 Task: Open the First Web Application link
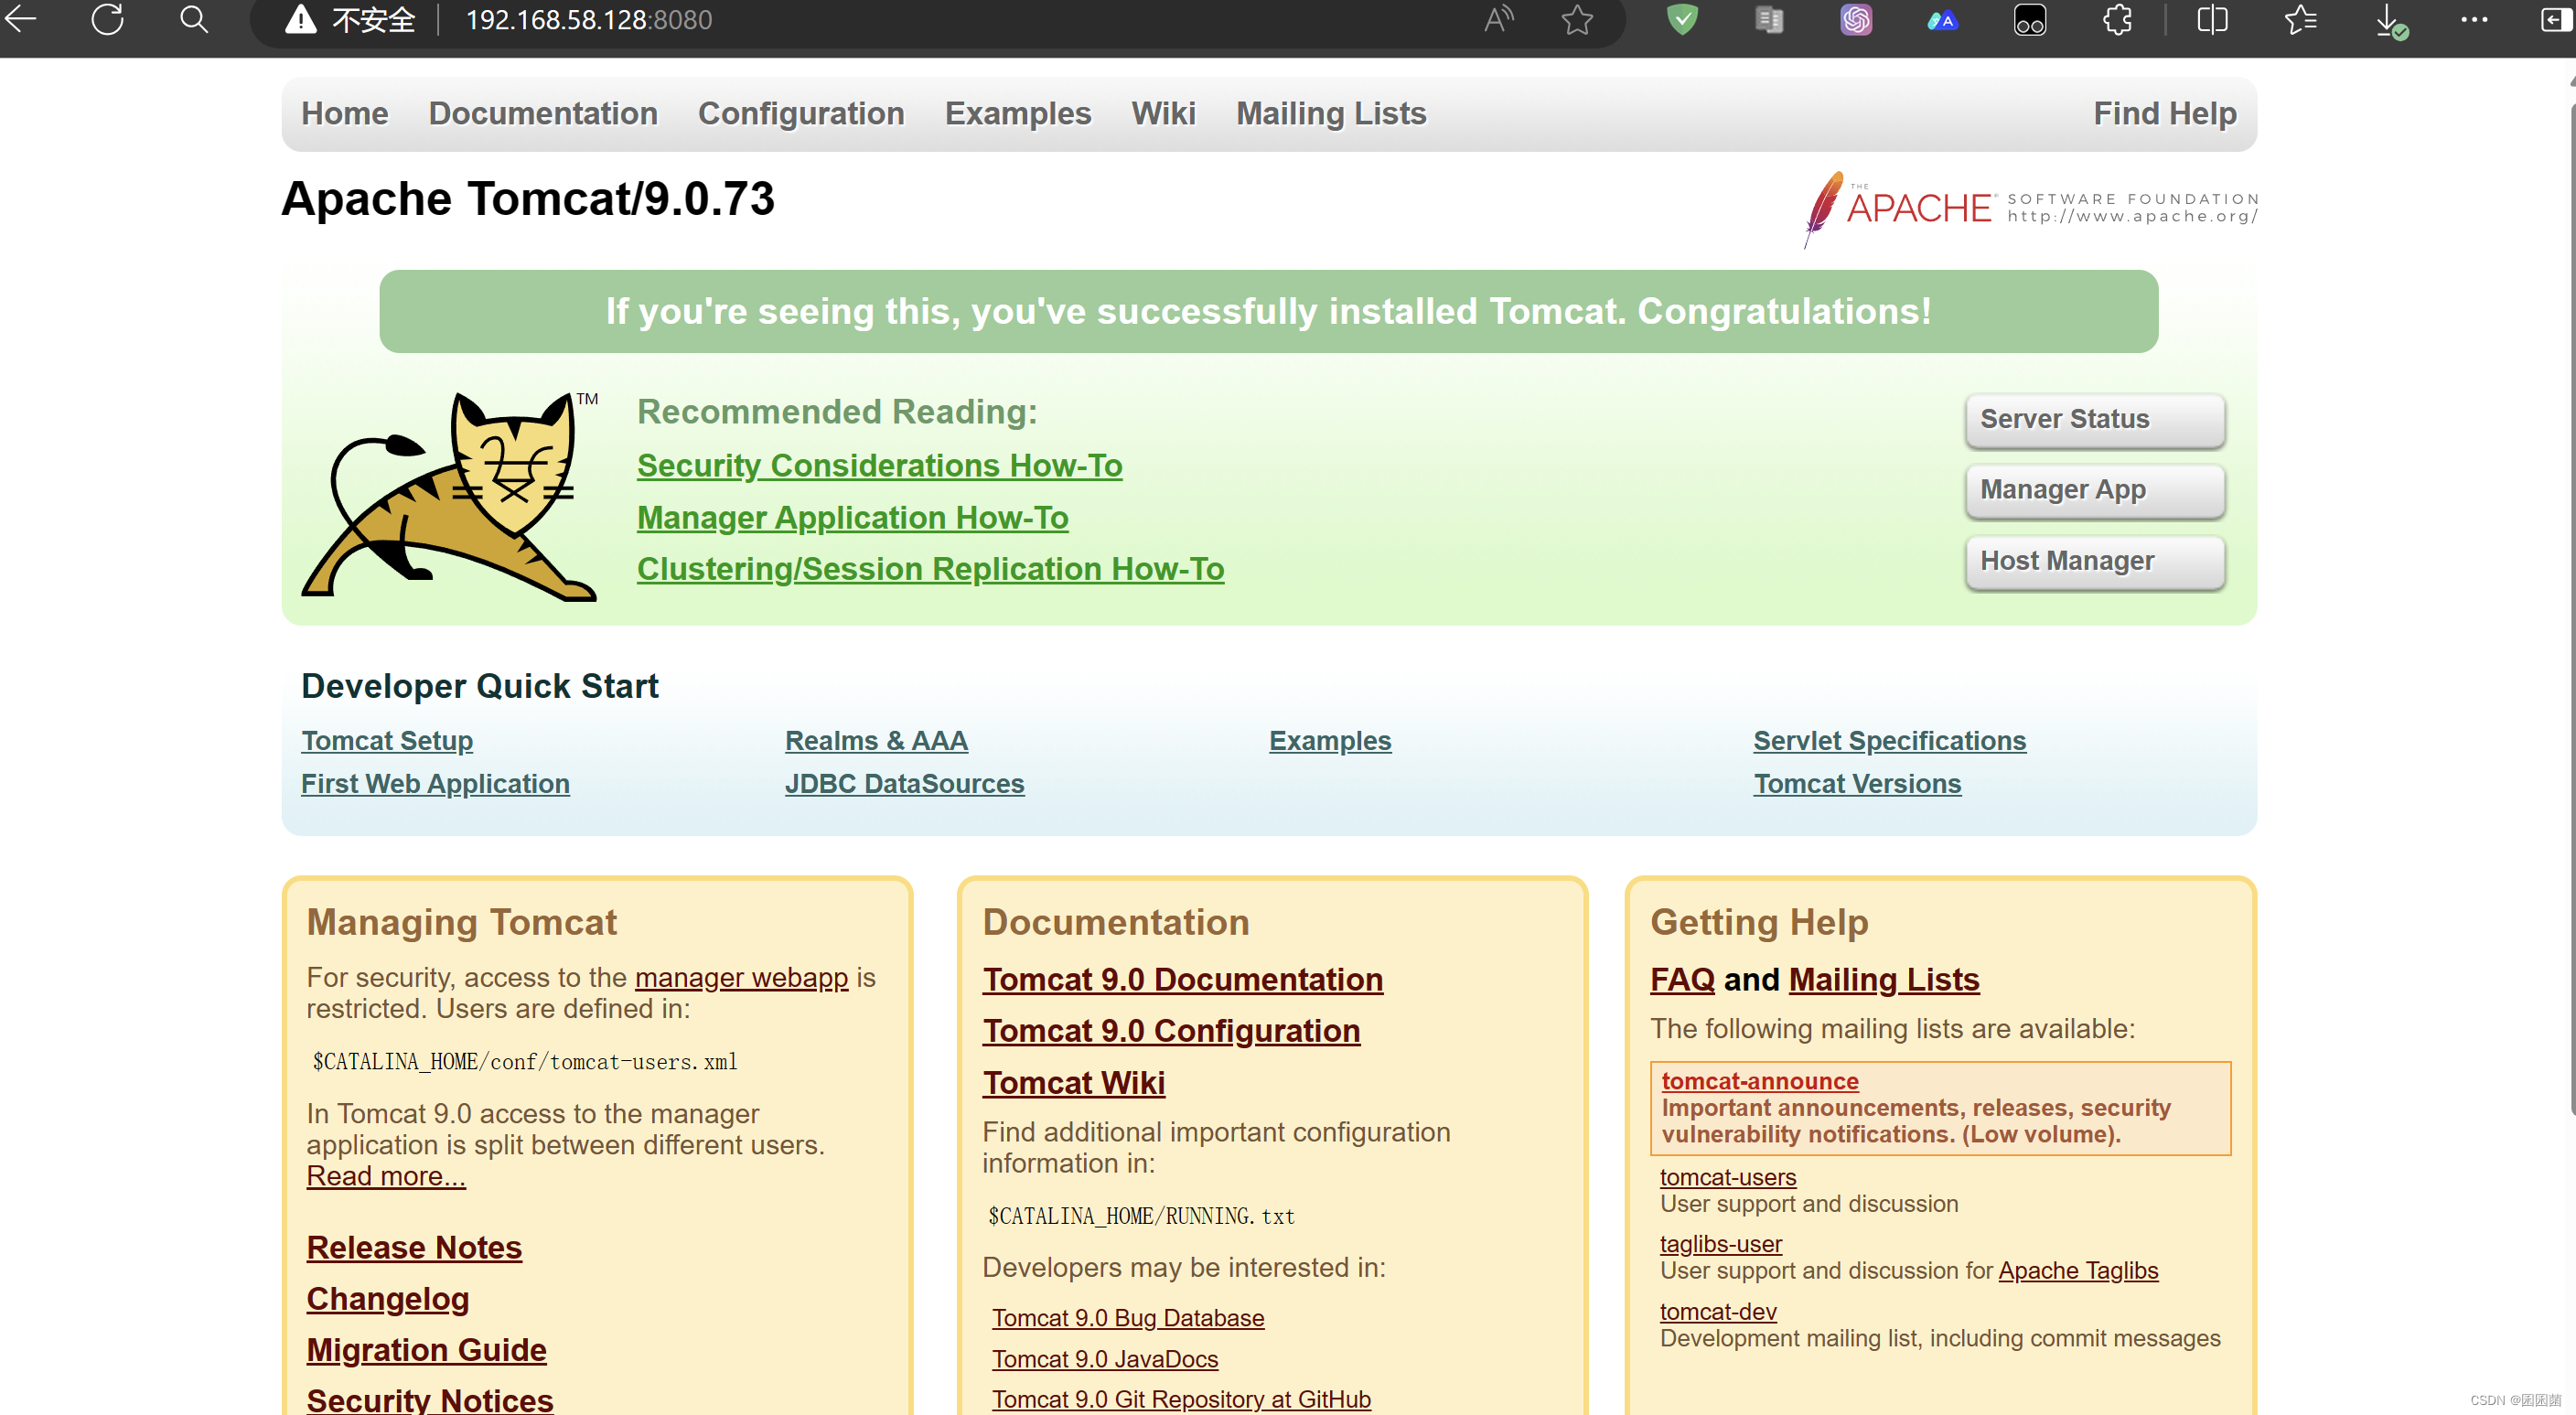pos(436,783)
